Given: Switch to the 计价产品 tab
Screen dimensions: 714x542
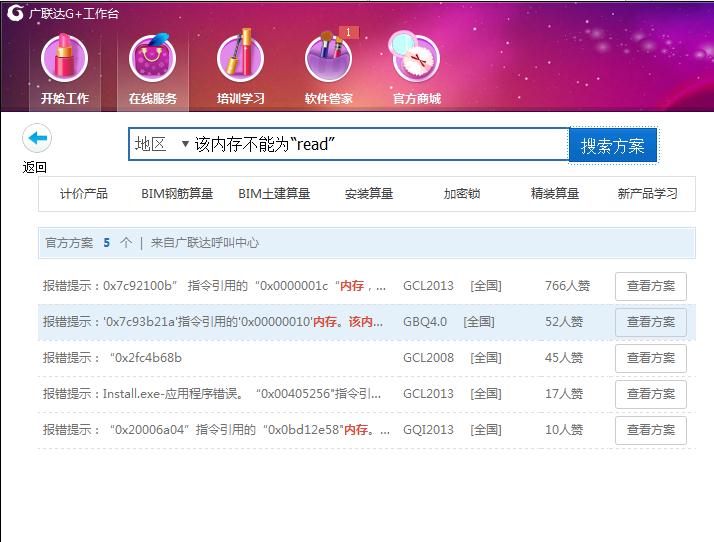Looking at the screenshot, I should click(84, 194).
